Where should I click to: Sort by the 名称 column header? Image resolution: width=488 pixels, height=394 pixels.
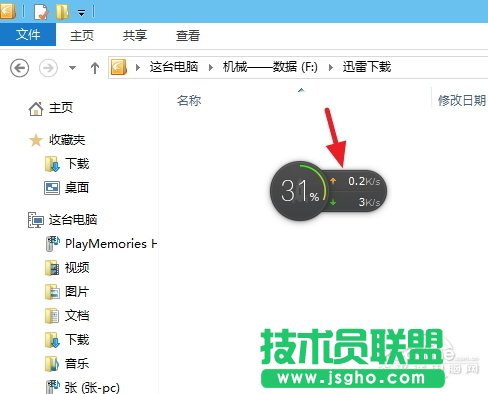189,100
